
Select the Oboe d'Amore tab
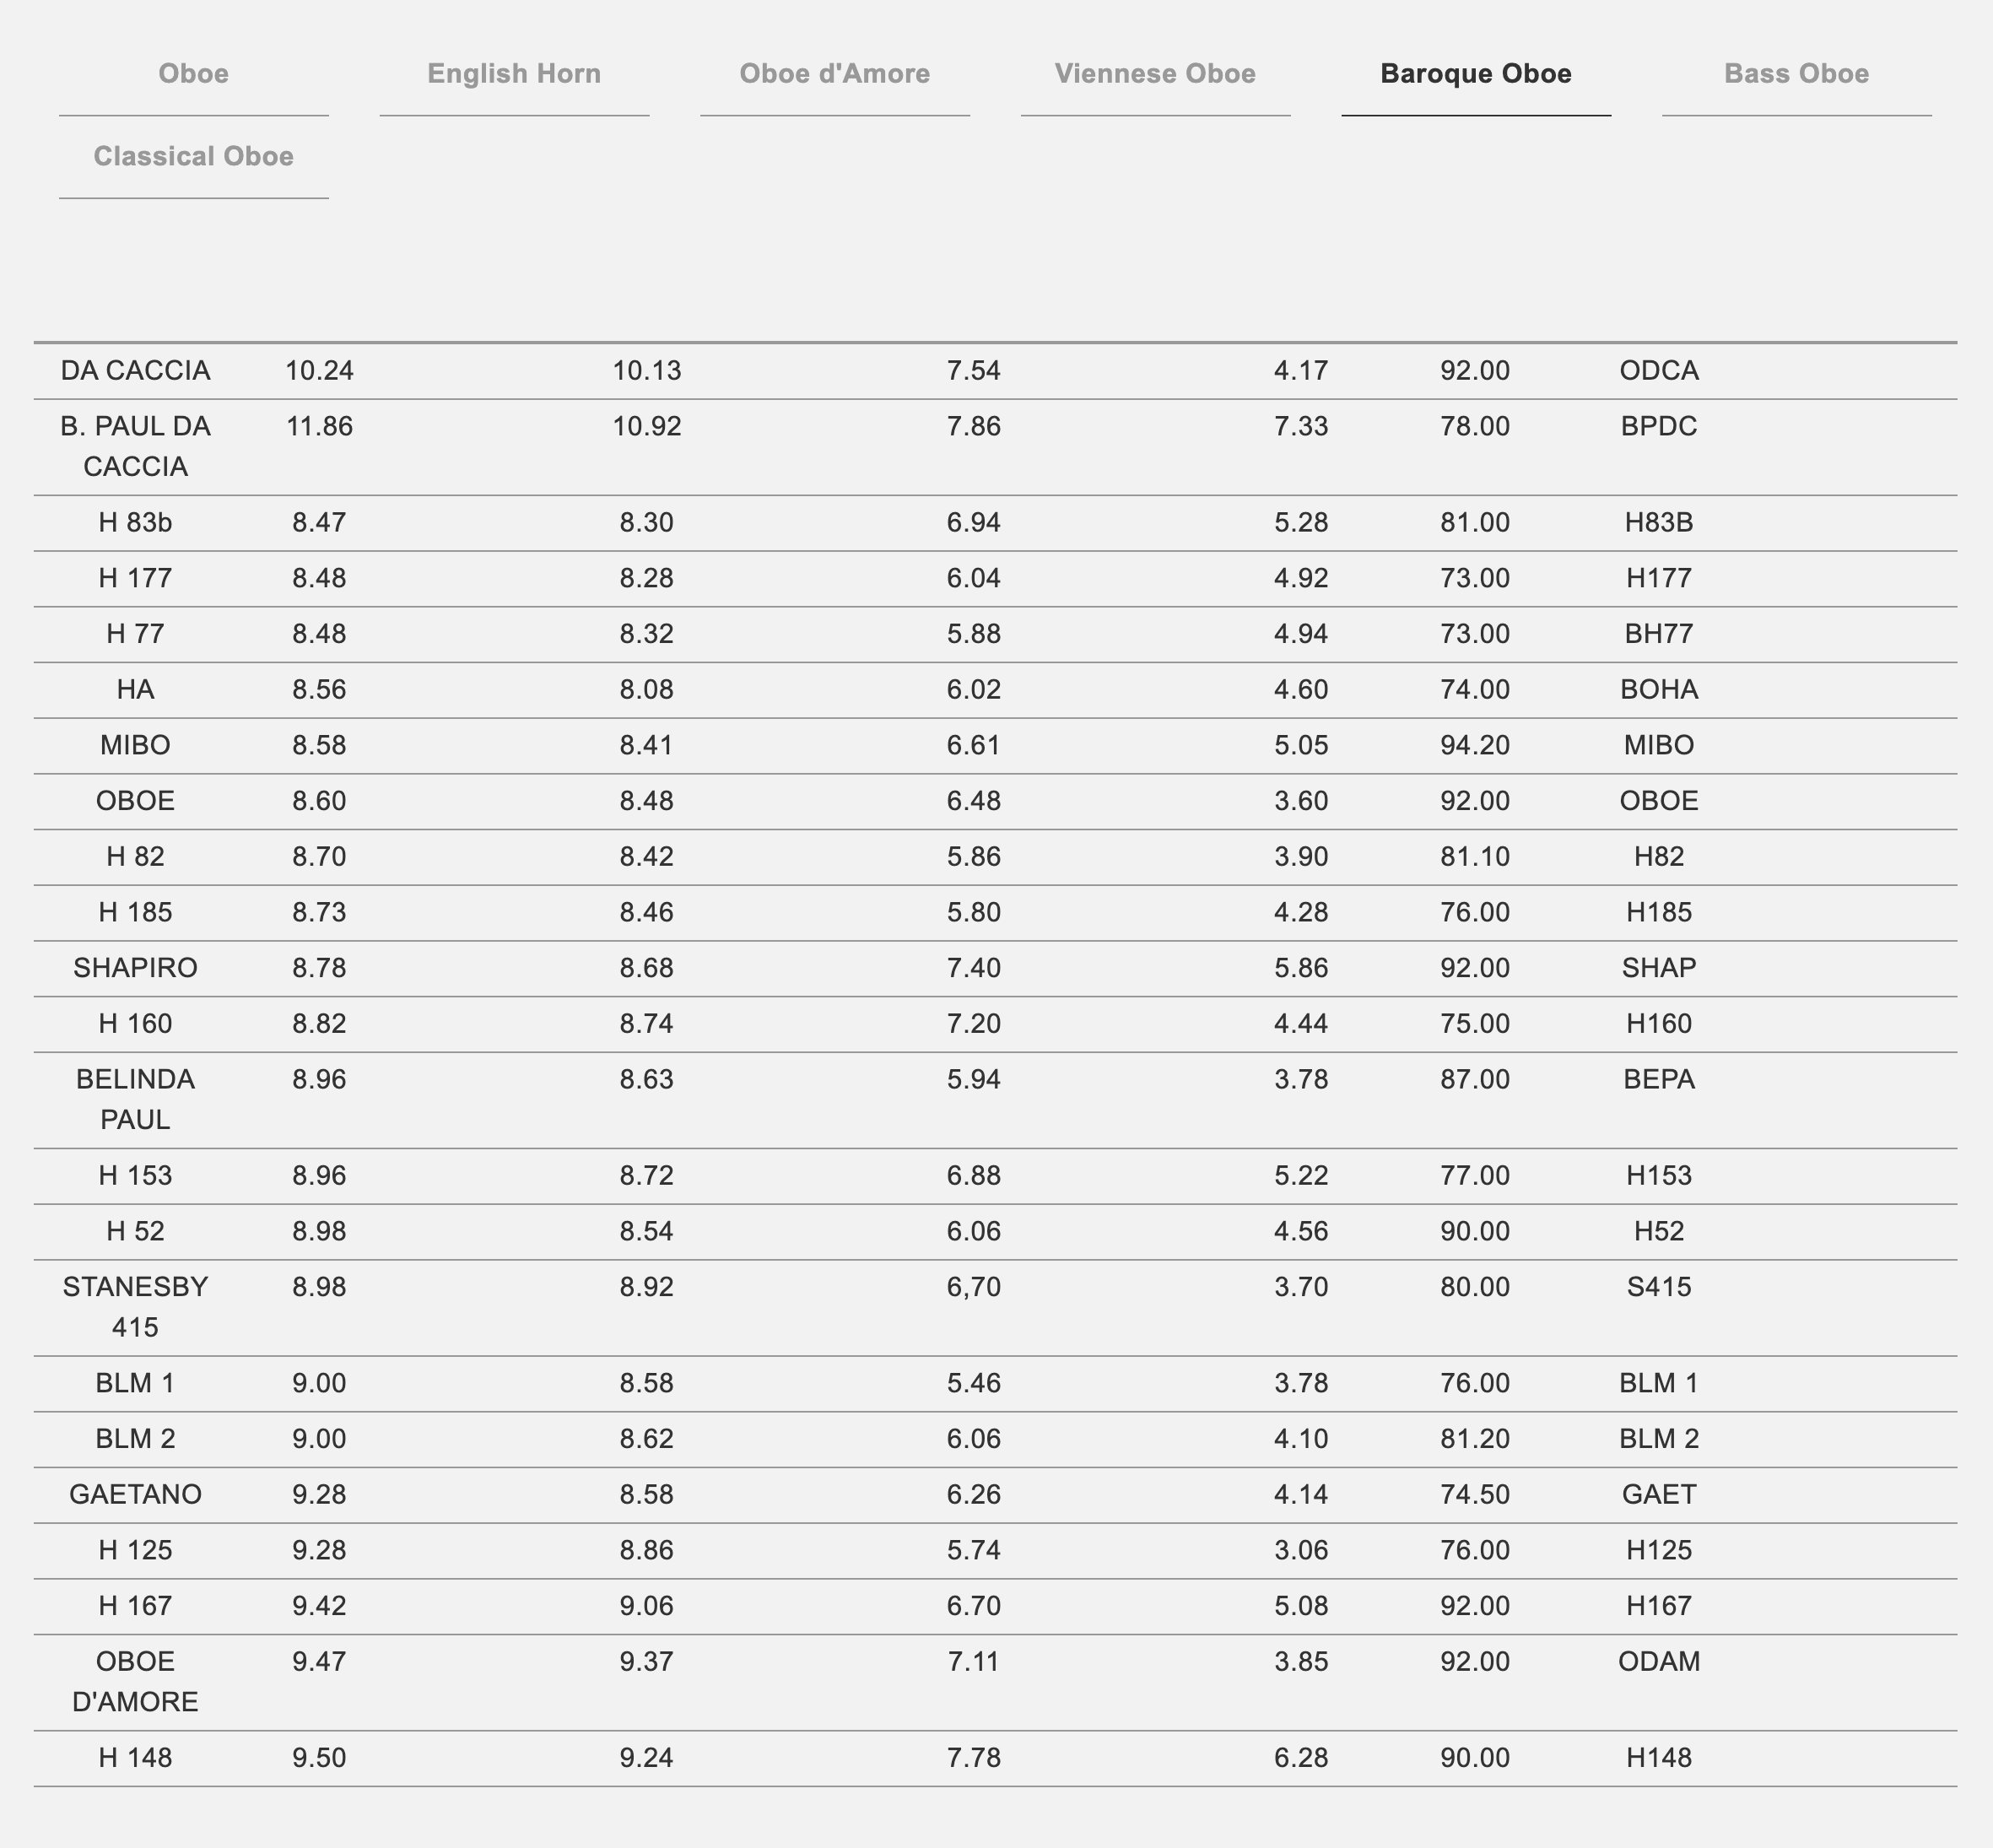834,74
